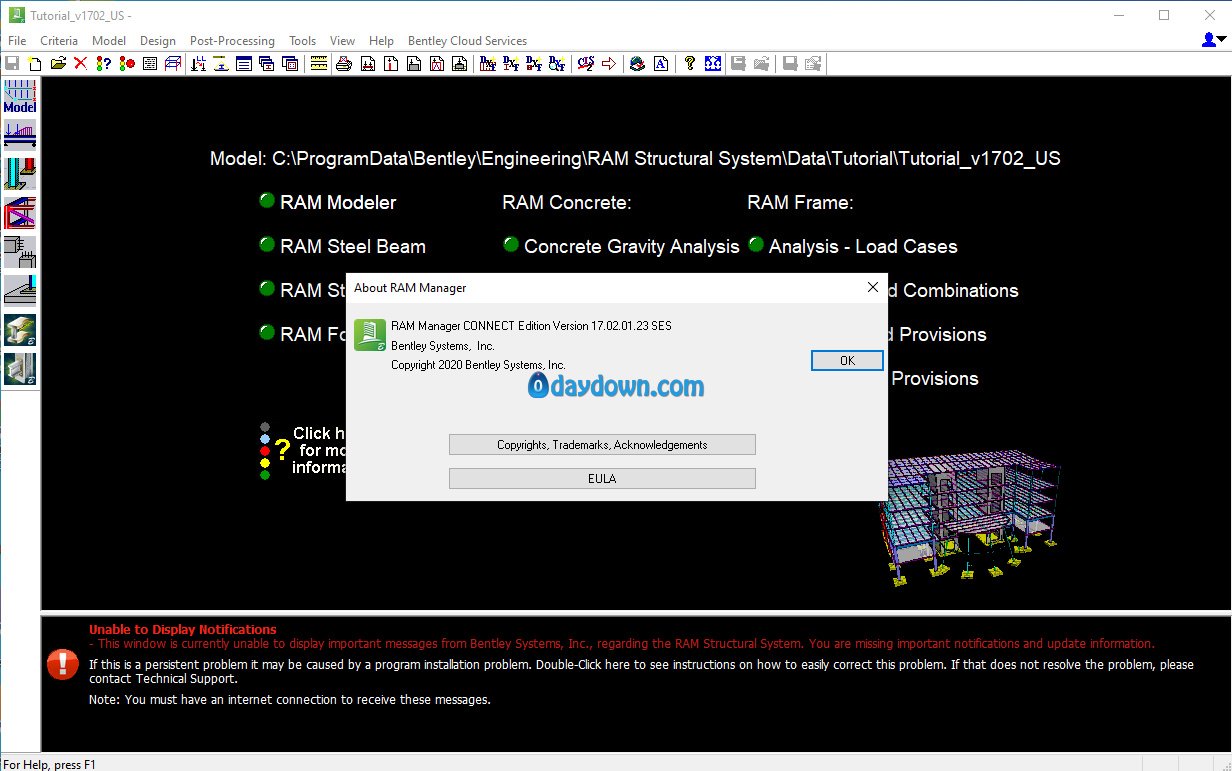Image resolution: width=1232 pixels, height=771 pixels.
Task: Click the 'RAM Frame:' heading
Action: pyautogui.click(x=800, y=202)
